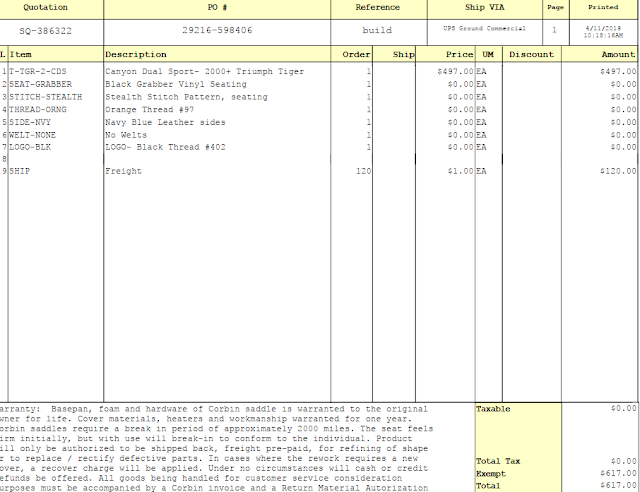The width and height of the screenshot is (640, 492).
Task: Click the $497.00 price cell
Action: (x=455, y=71)
